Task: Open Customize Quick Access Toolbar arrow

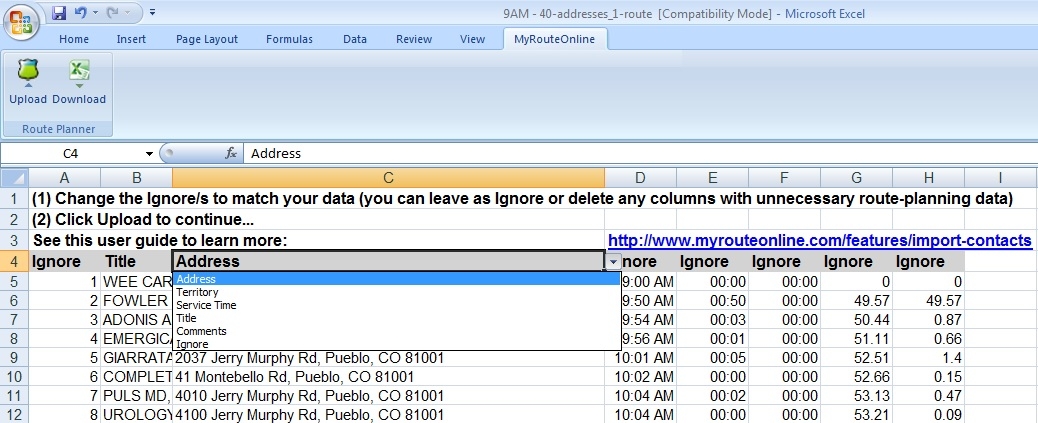Action: click(152, 13)
